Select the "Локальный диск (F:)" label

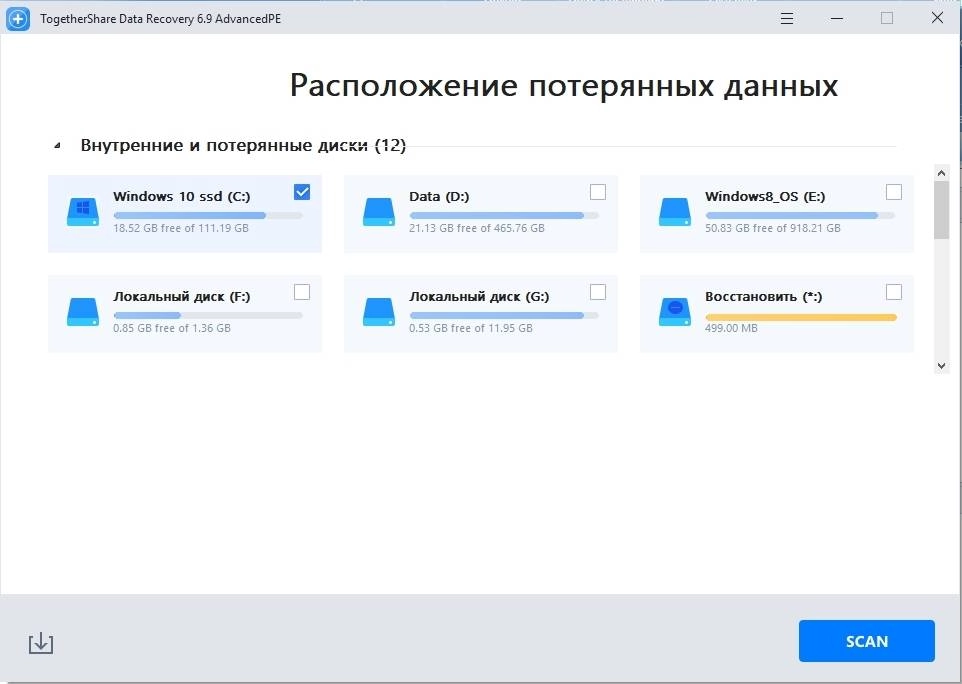(x=182, y=296)
